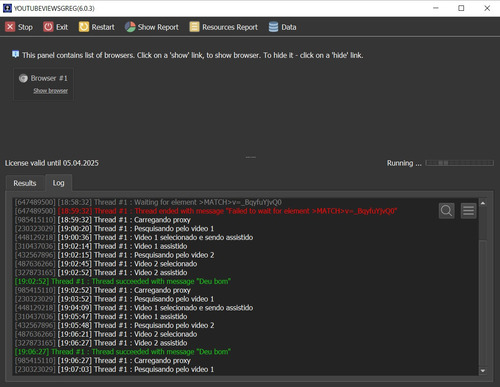Viewport: 500px width, 387px height.
Task: Click the Stop label text
Action: [x=25, y=27]
